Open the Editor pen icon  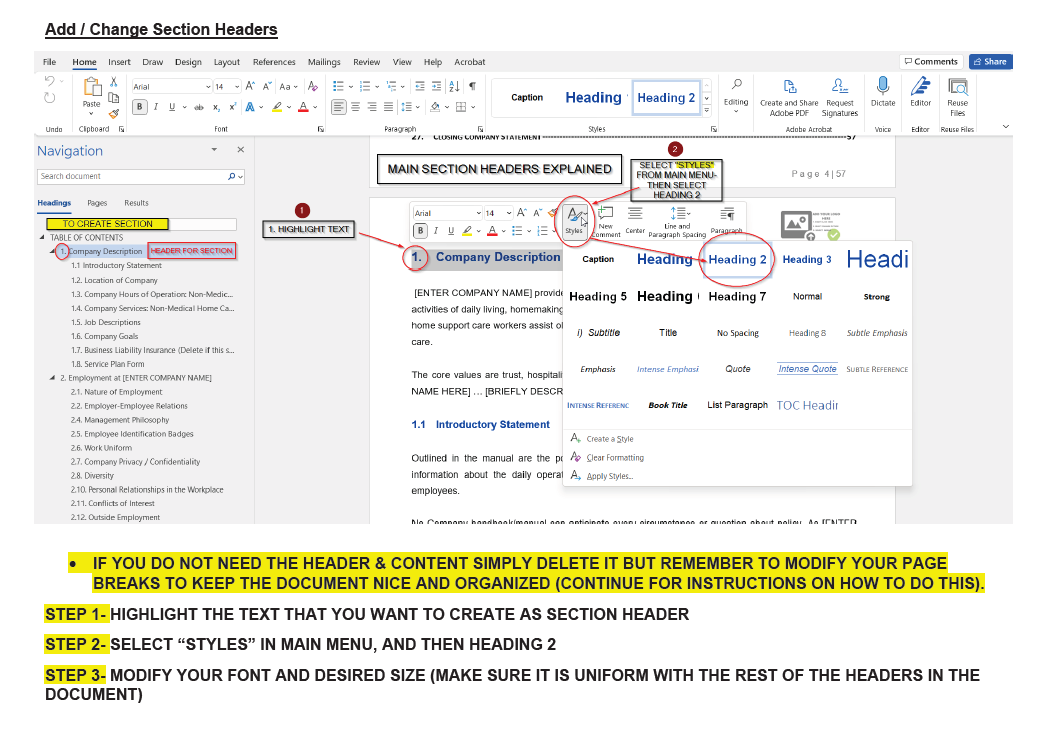(x=921, y=86)
